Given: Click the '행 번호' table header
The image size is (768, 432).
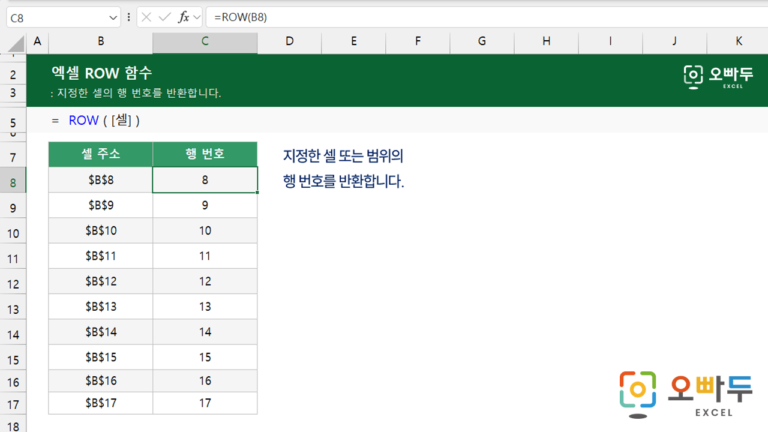Looking at the screenshot, I should click(x=205, y=154).
